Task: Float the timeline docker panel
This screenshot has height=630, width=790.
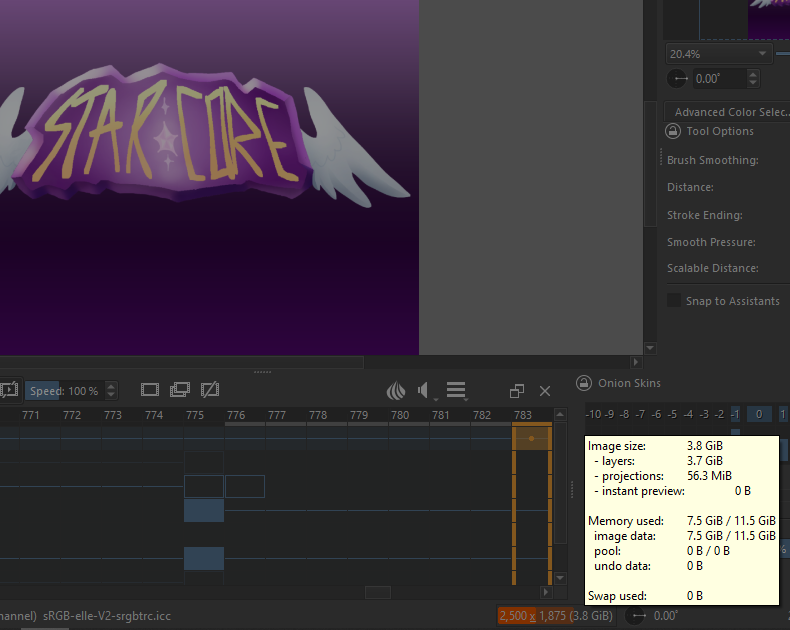Action: point(517,391)
